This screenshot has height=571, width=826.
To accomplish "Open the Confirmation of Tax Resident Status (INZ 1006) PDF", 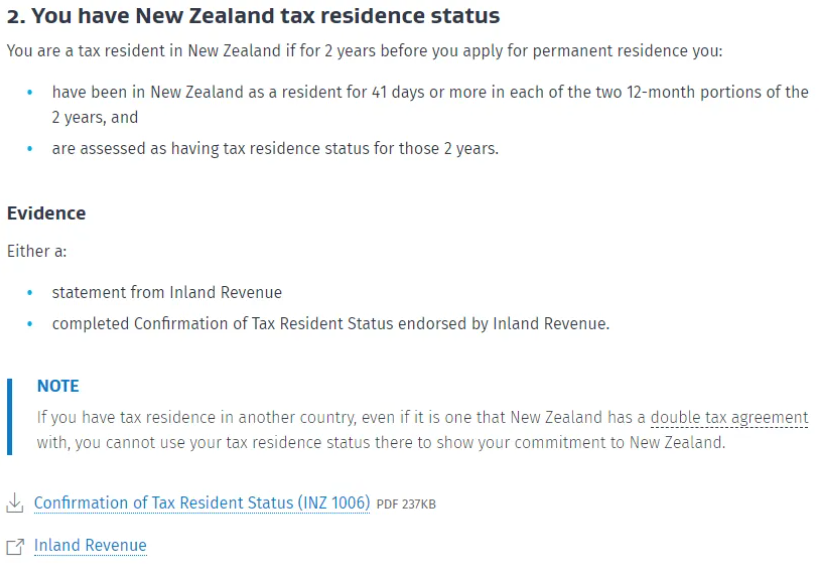I will [202, 503].
